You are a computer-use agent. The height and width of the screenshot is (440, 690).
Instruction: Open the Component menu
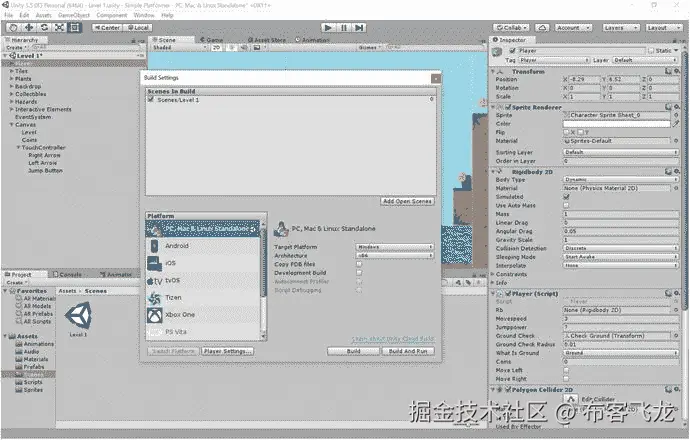coord(112,15)
